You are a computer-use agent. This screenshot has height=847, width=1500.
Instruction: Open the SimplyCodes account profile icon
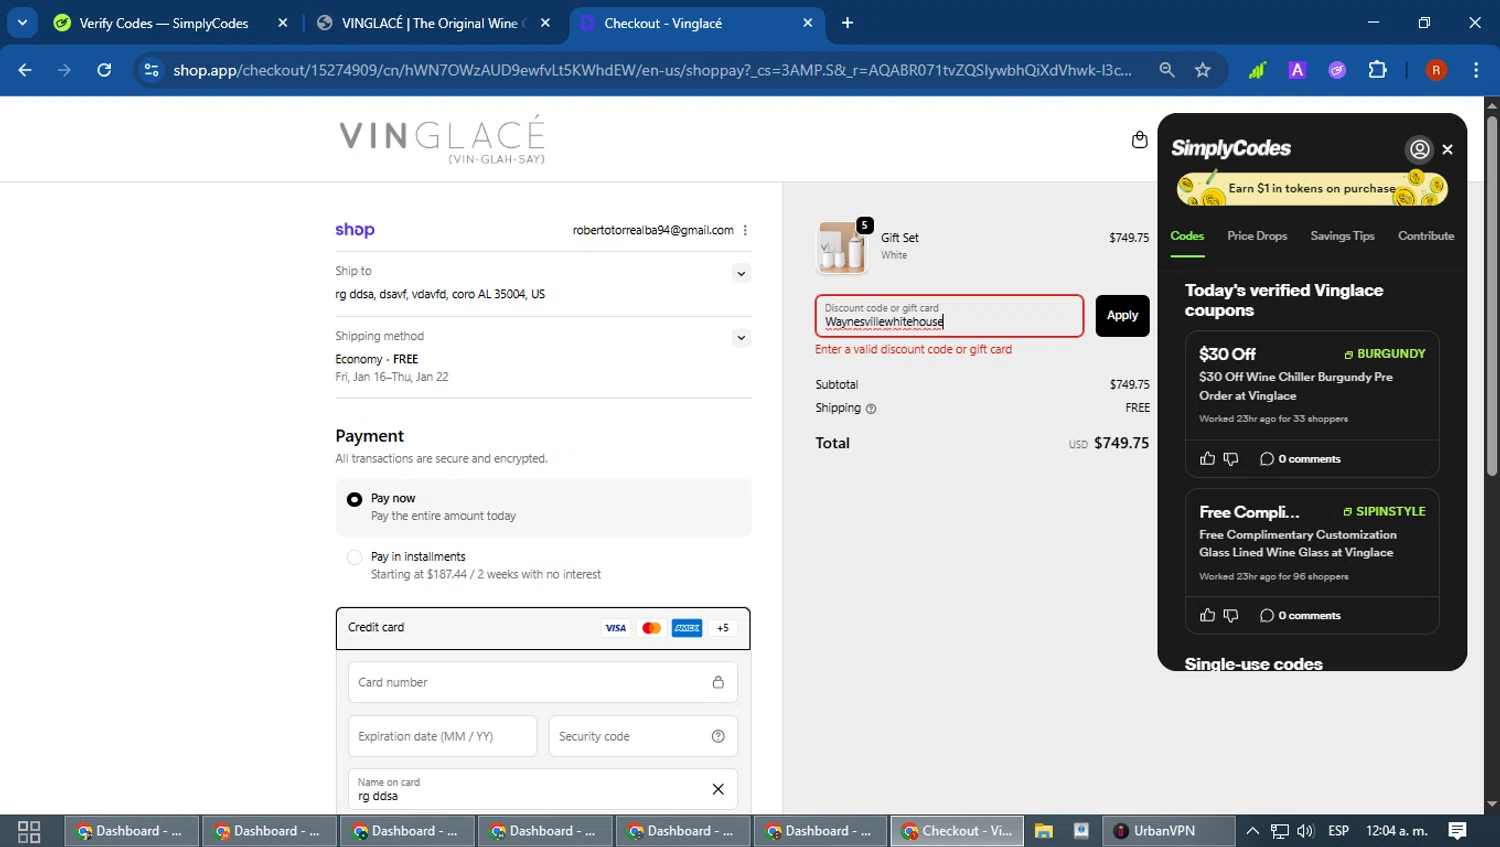pyautogui.click(x=1419, y=149)
